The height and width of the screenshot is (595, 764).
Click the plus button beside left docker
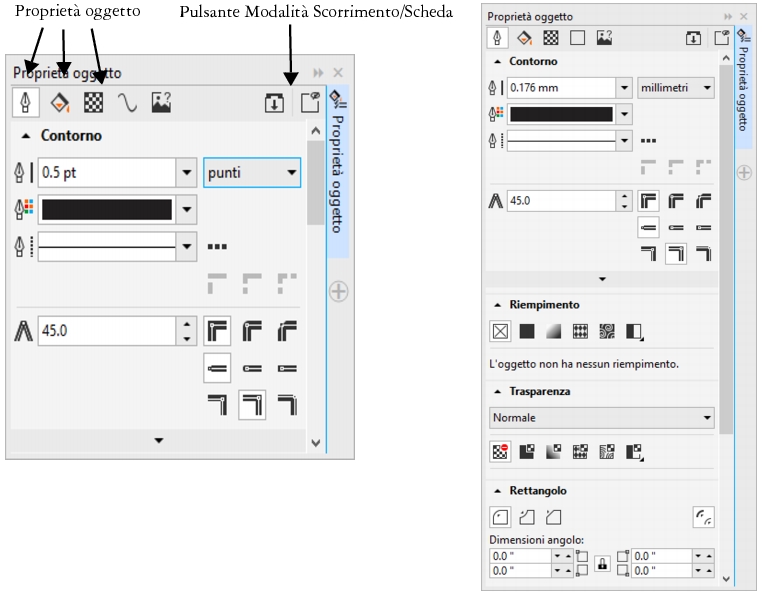338,291
